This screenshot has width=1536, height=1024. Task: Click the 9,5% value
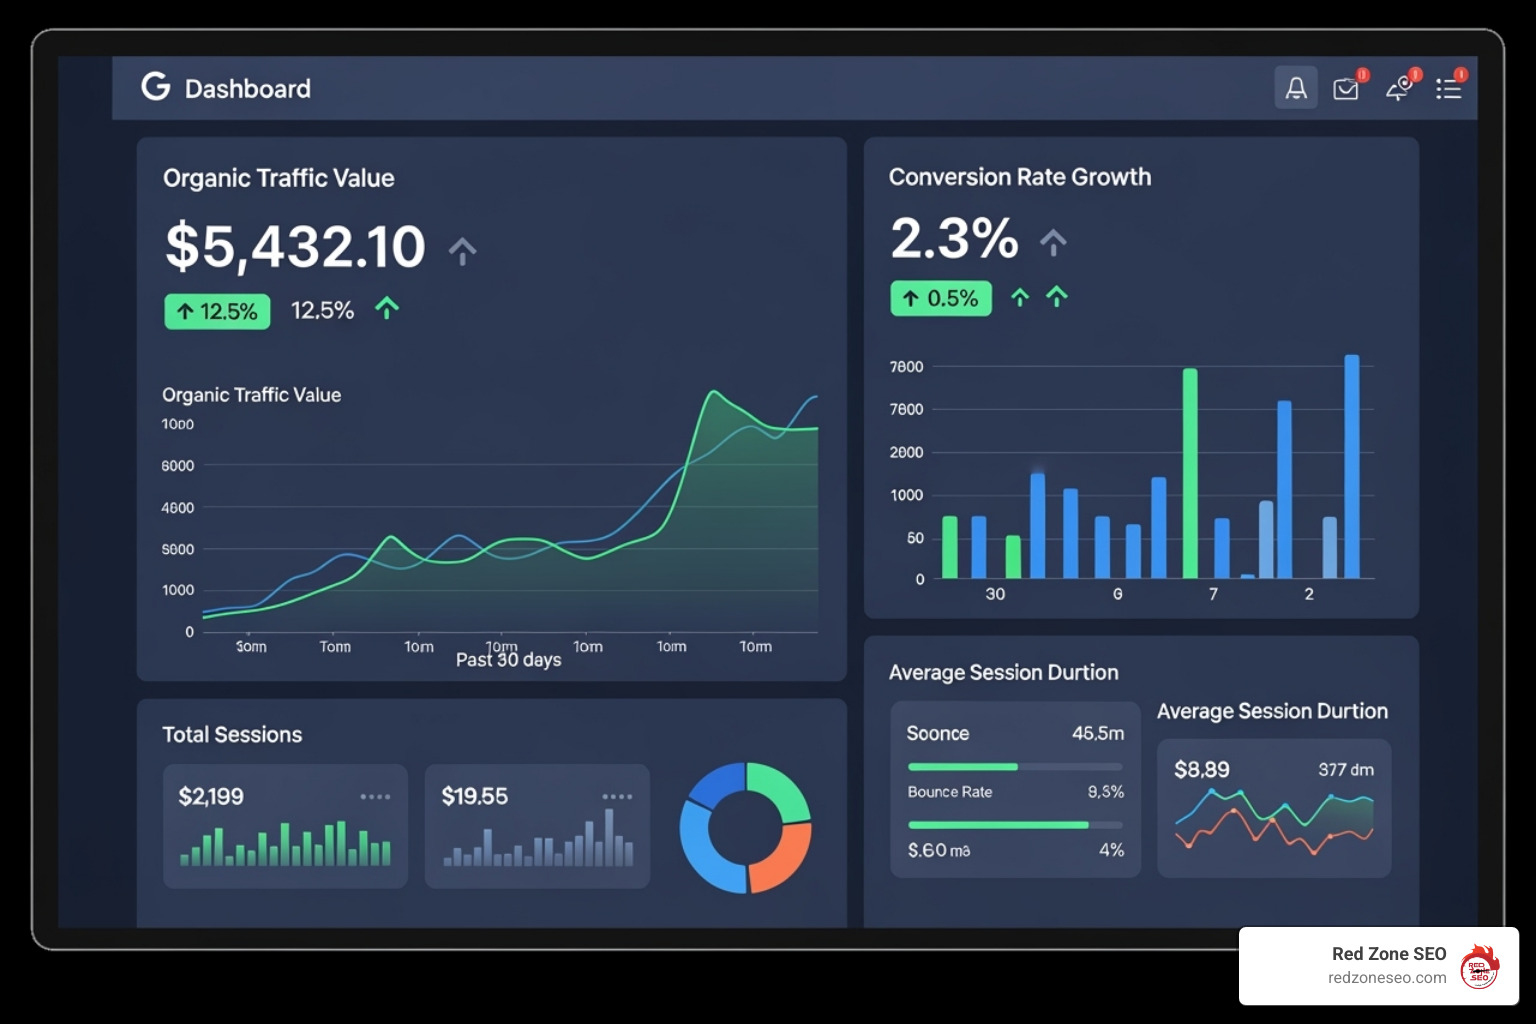(1106, 792)
